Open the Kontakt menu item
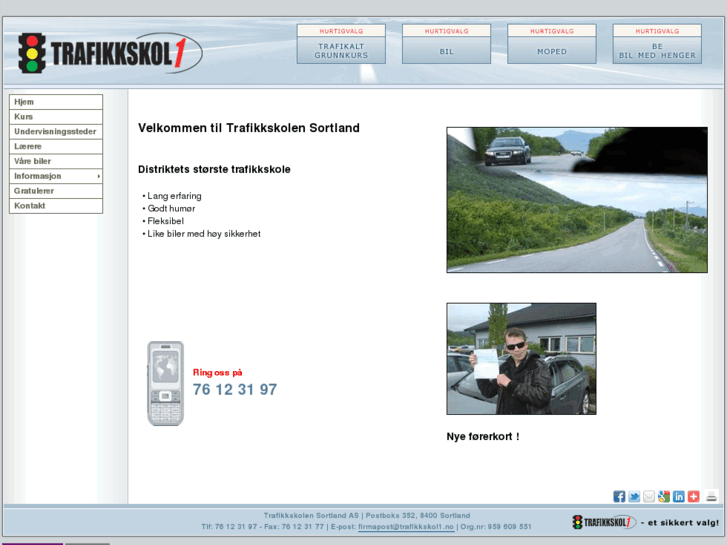Image resolution: width=727 pixels, height=545 pixels. pos(56,206)
